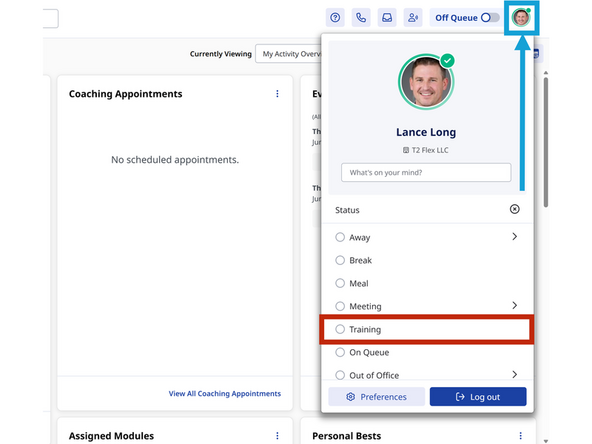
Task: Click the Personal Bests heading
Action: (347, 436)
